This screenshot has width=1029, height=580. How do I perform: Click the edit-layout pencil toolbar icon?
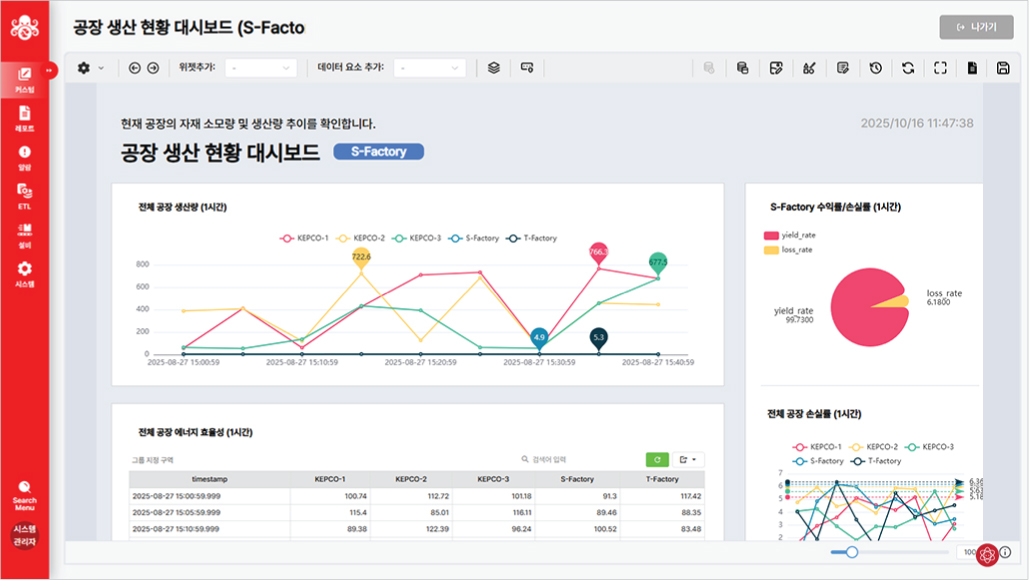pyautogui.click(x=776, y=68)
